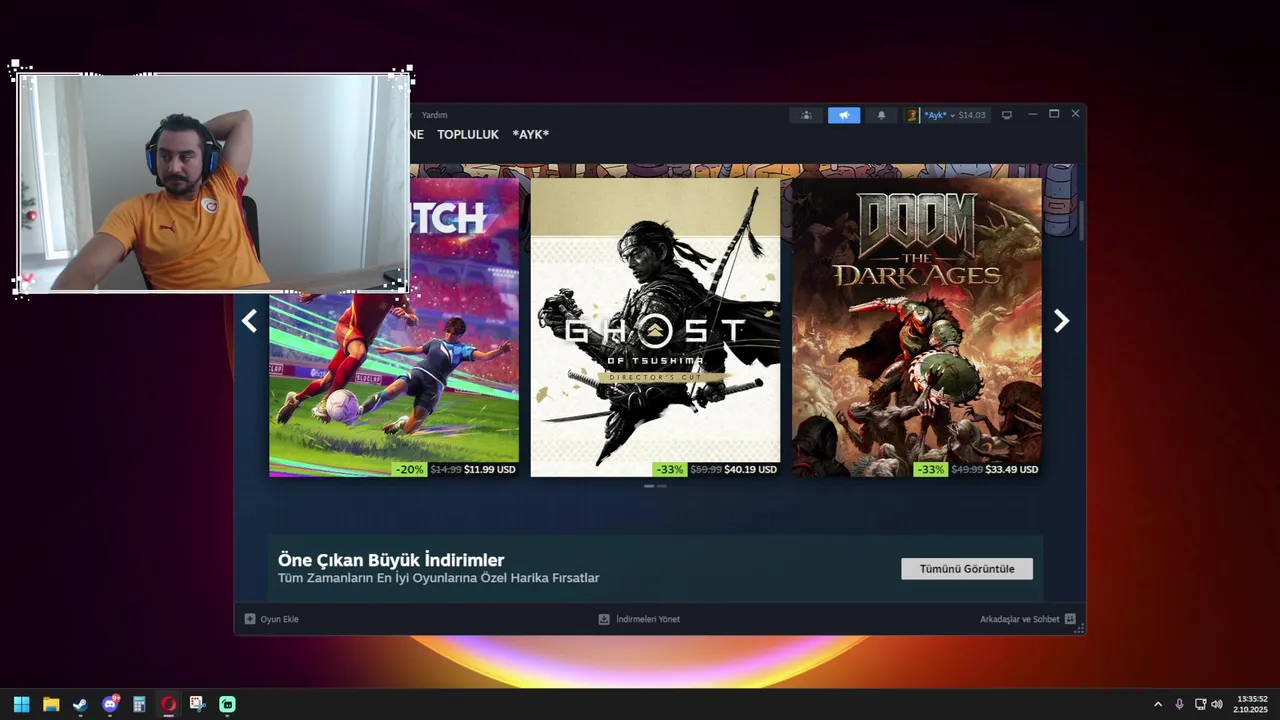
Task: Switch to Big Picture mode icon
Action: [1007, 115]
